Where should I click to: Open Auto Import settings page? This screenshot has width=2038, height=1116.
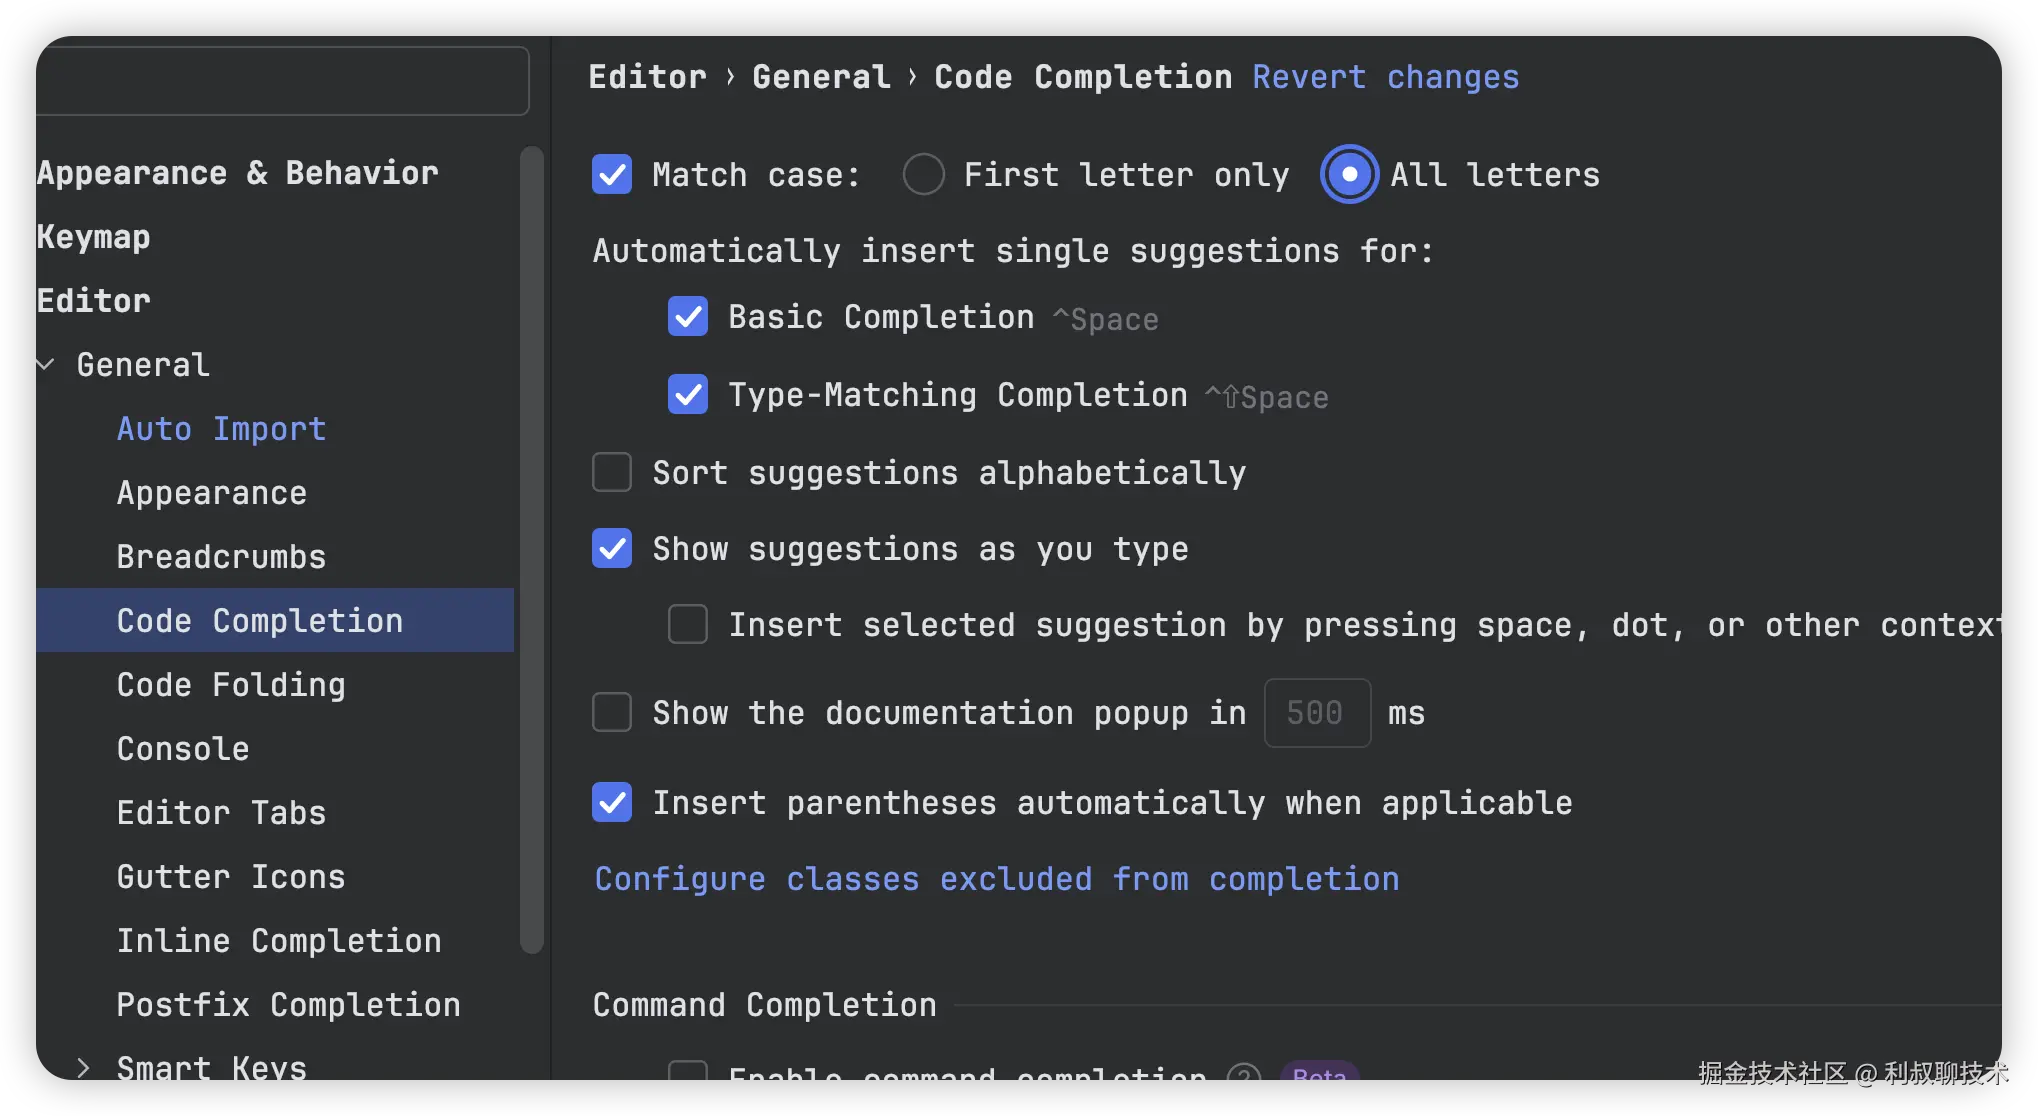coord(221,429)
